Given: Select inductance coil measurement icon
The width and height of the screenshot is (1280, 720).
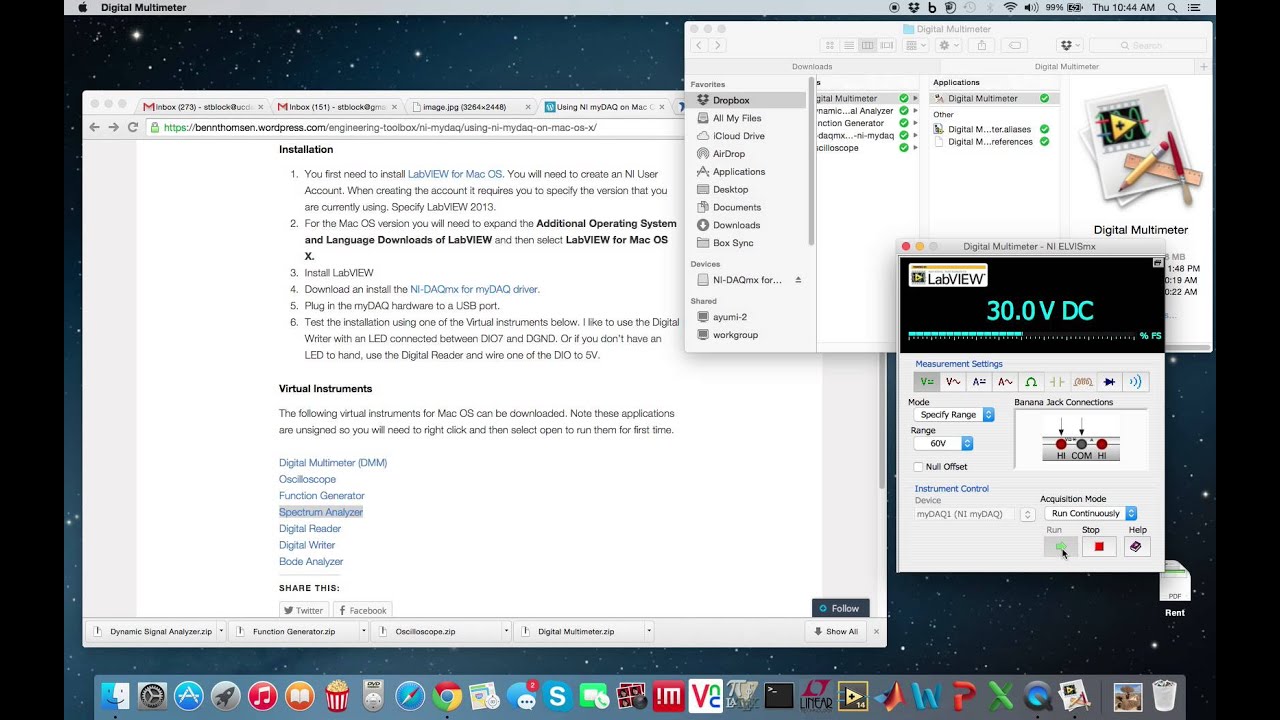Looking at the screenshot, I should (x=1083, y=382).
